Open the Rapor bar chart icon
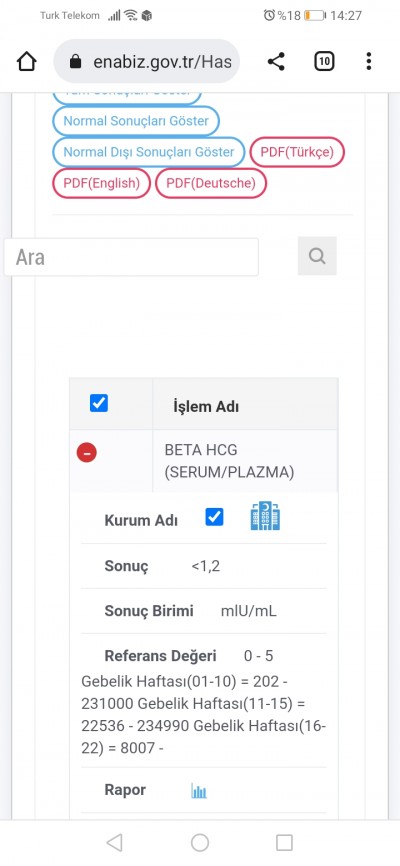 tap(199, 791)
